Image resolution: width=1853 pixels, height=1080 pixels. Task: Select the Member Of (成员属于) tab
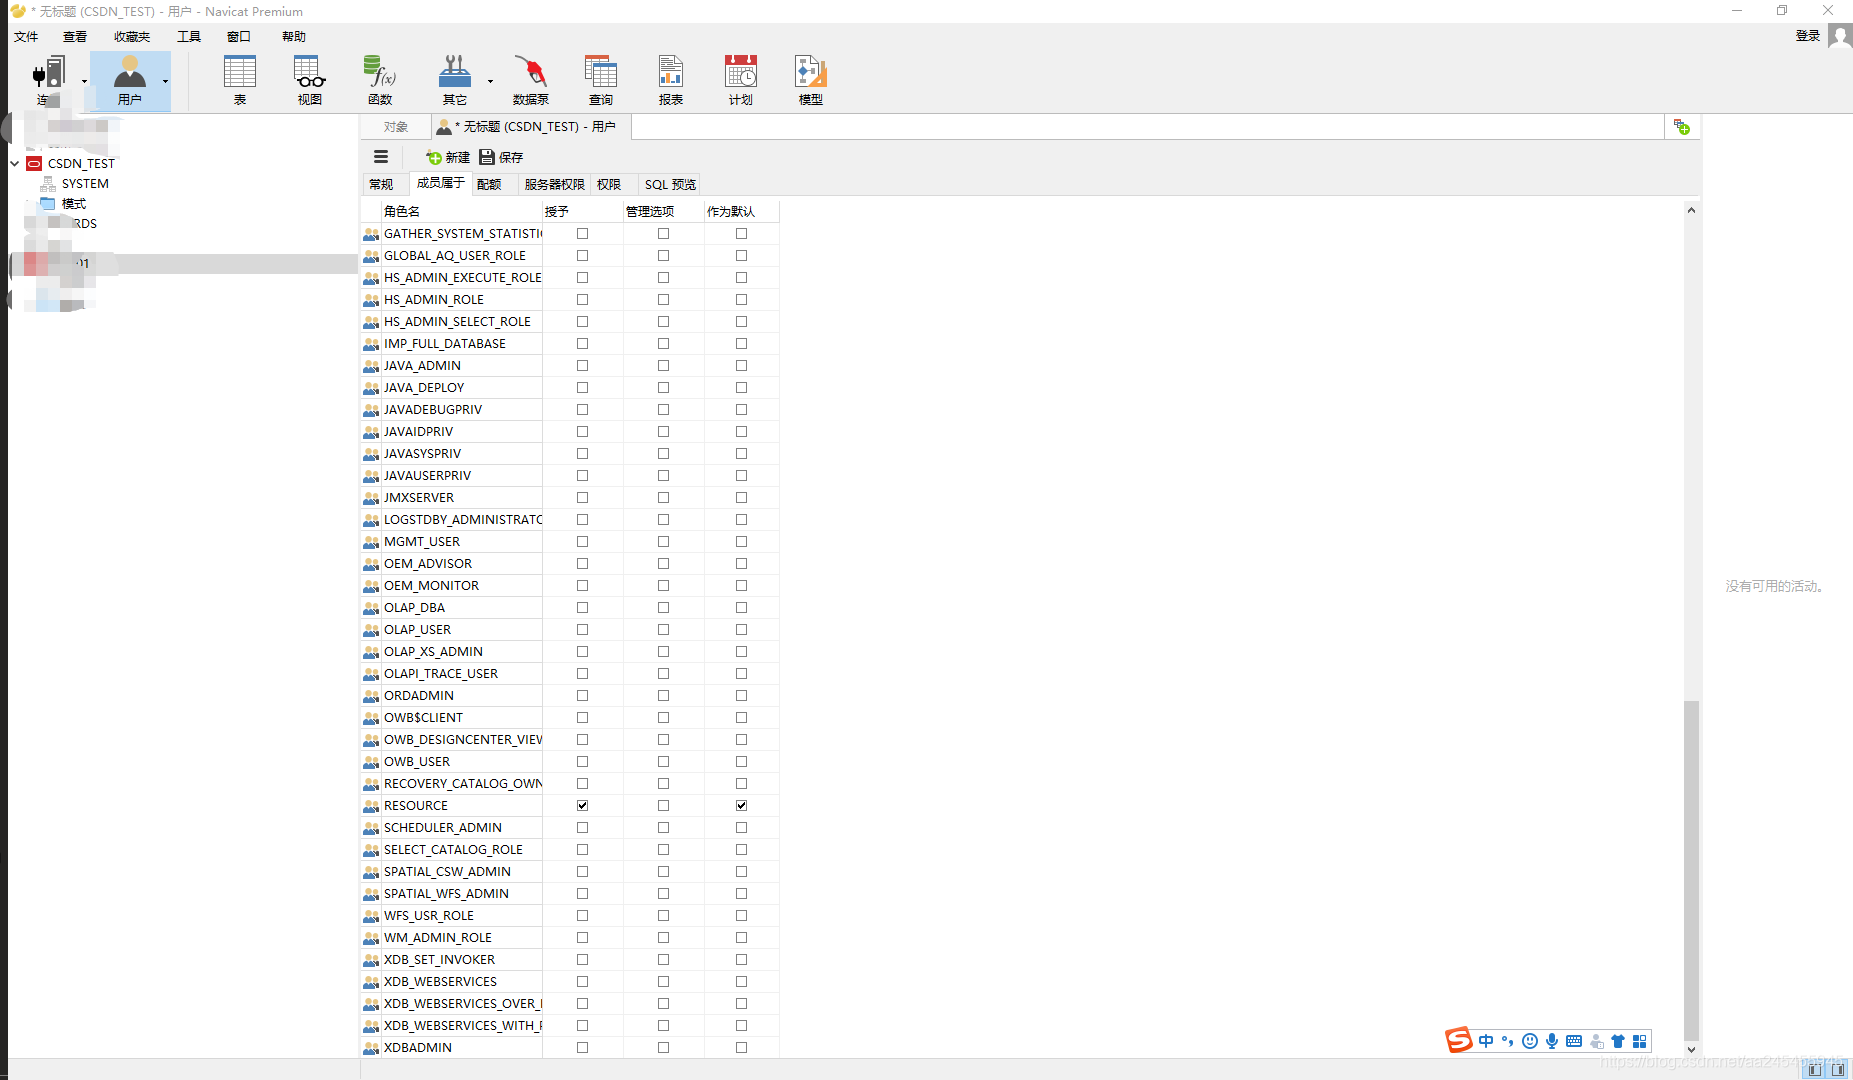click(441, 183)
